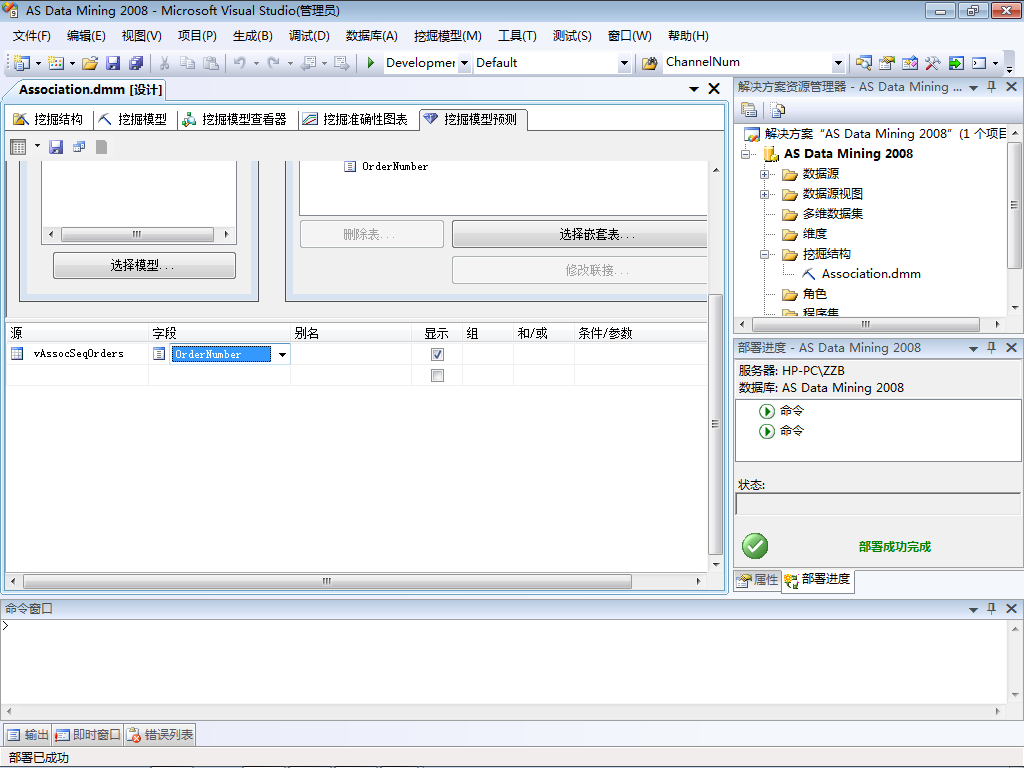Click the Save All toolbar icon
This screenshot has height=768, width=1024.
(x=136, y=63)
